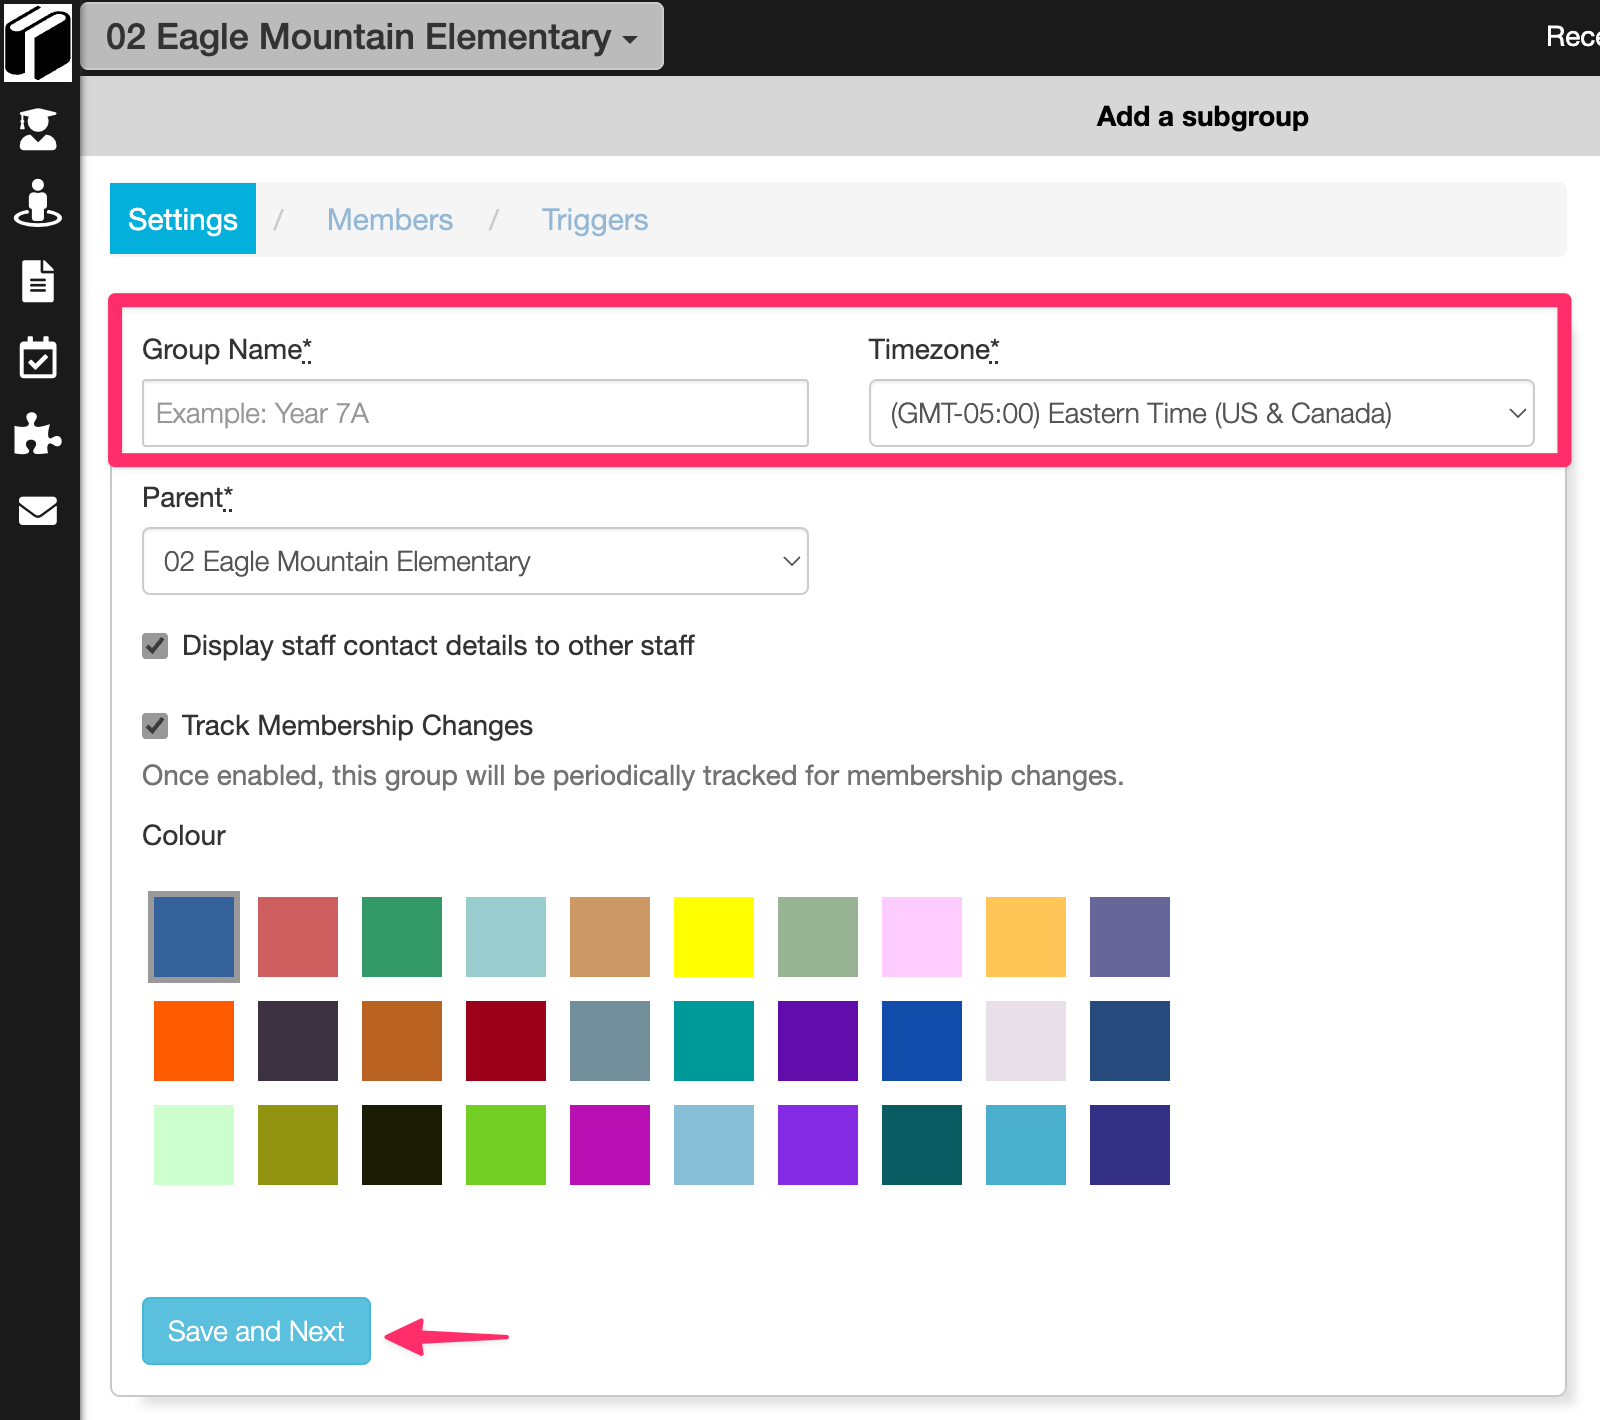Open the Timezone dropdown
The width and height of the screenshot is (1600, 1420).
click(x=1202, y=413)
